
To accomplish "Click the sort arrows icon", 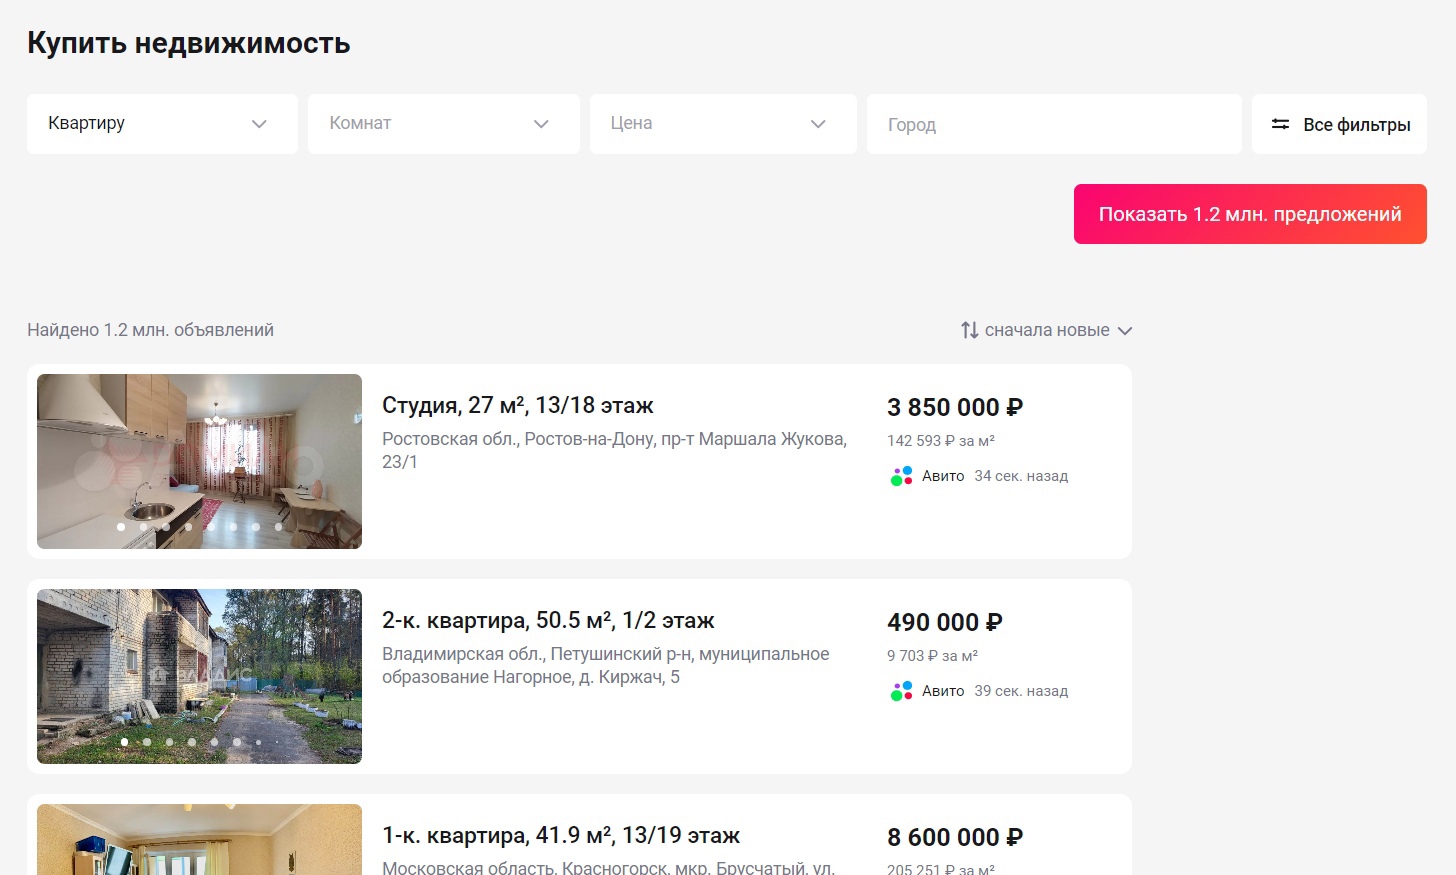I will 969,330.
